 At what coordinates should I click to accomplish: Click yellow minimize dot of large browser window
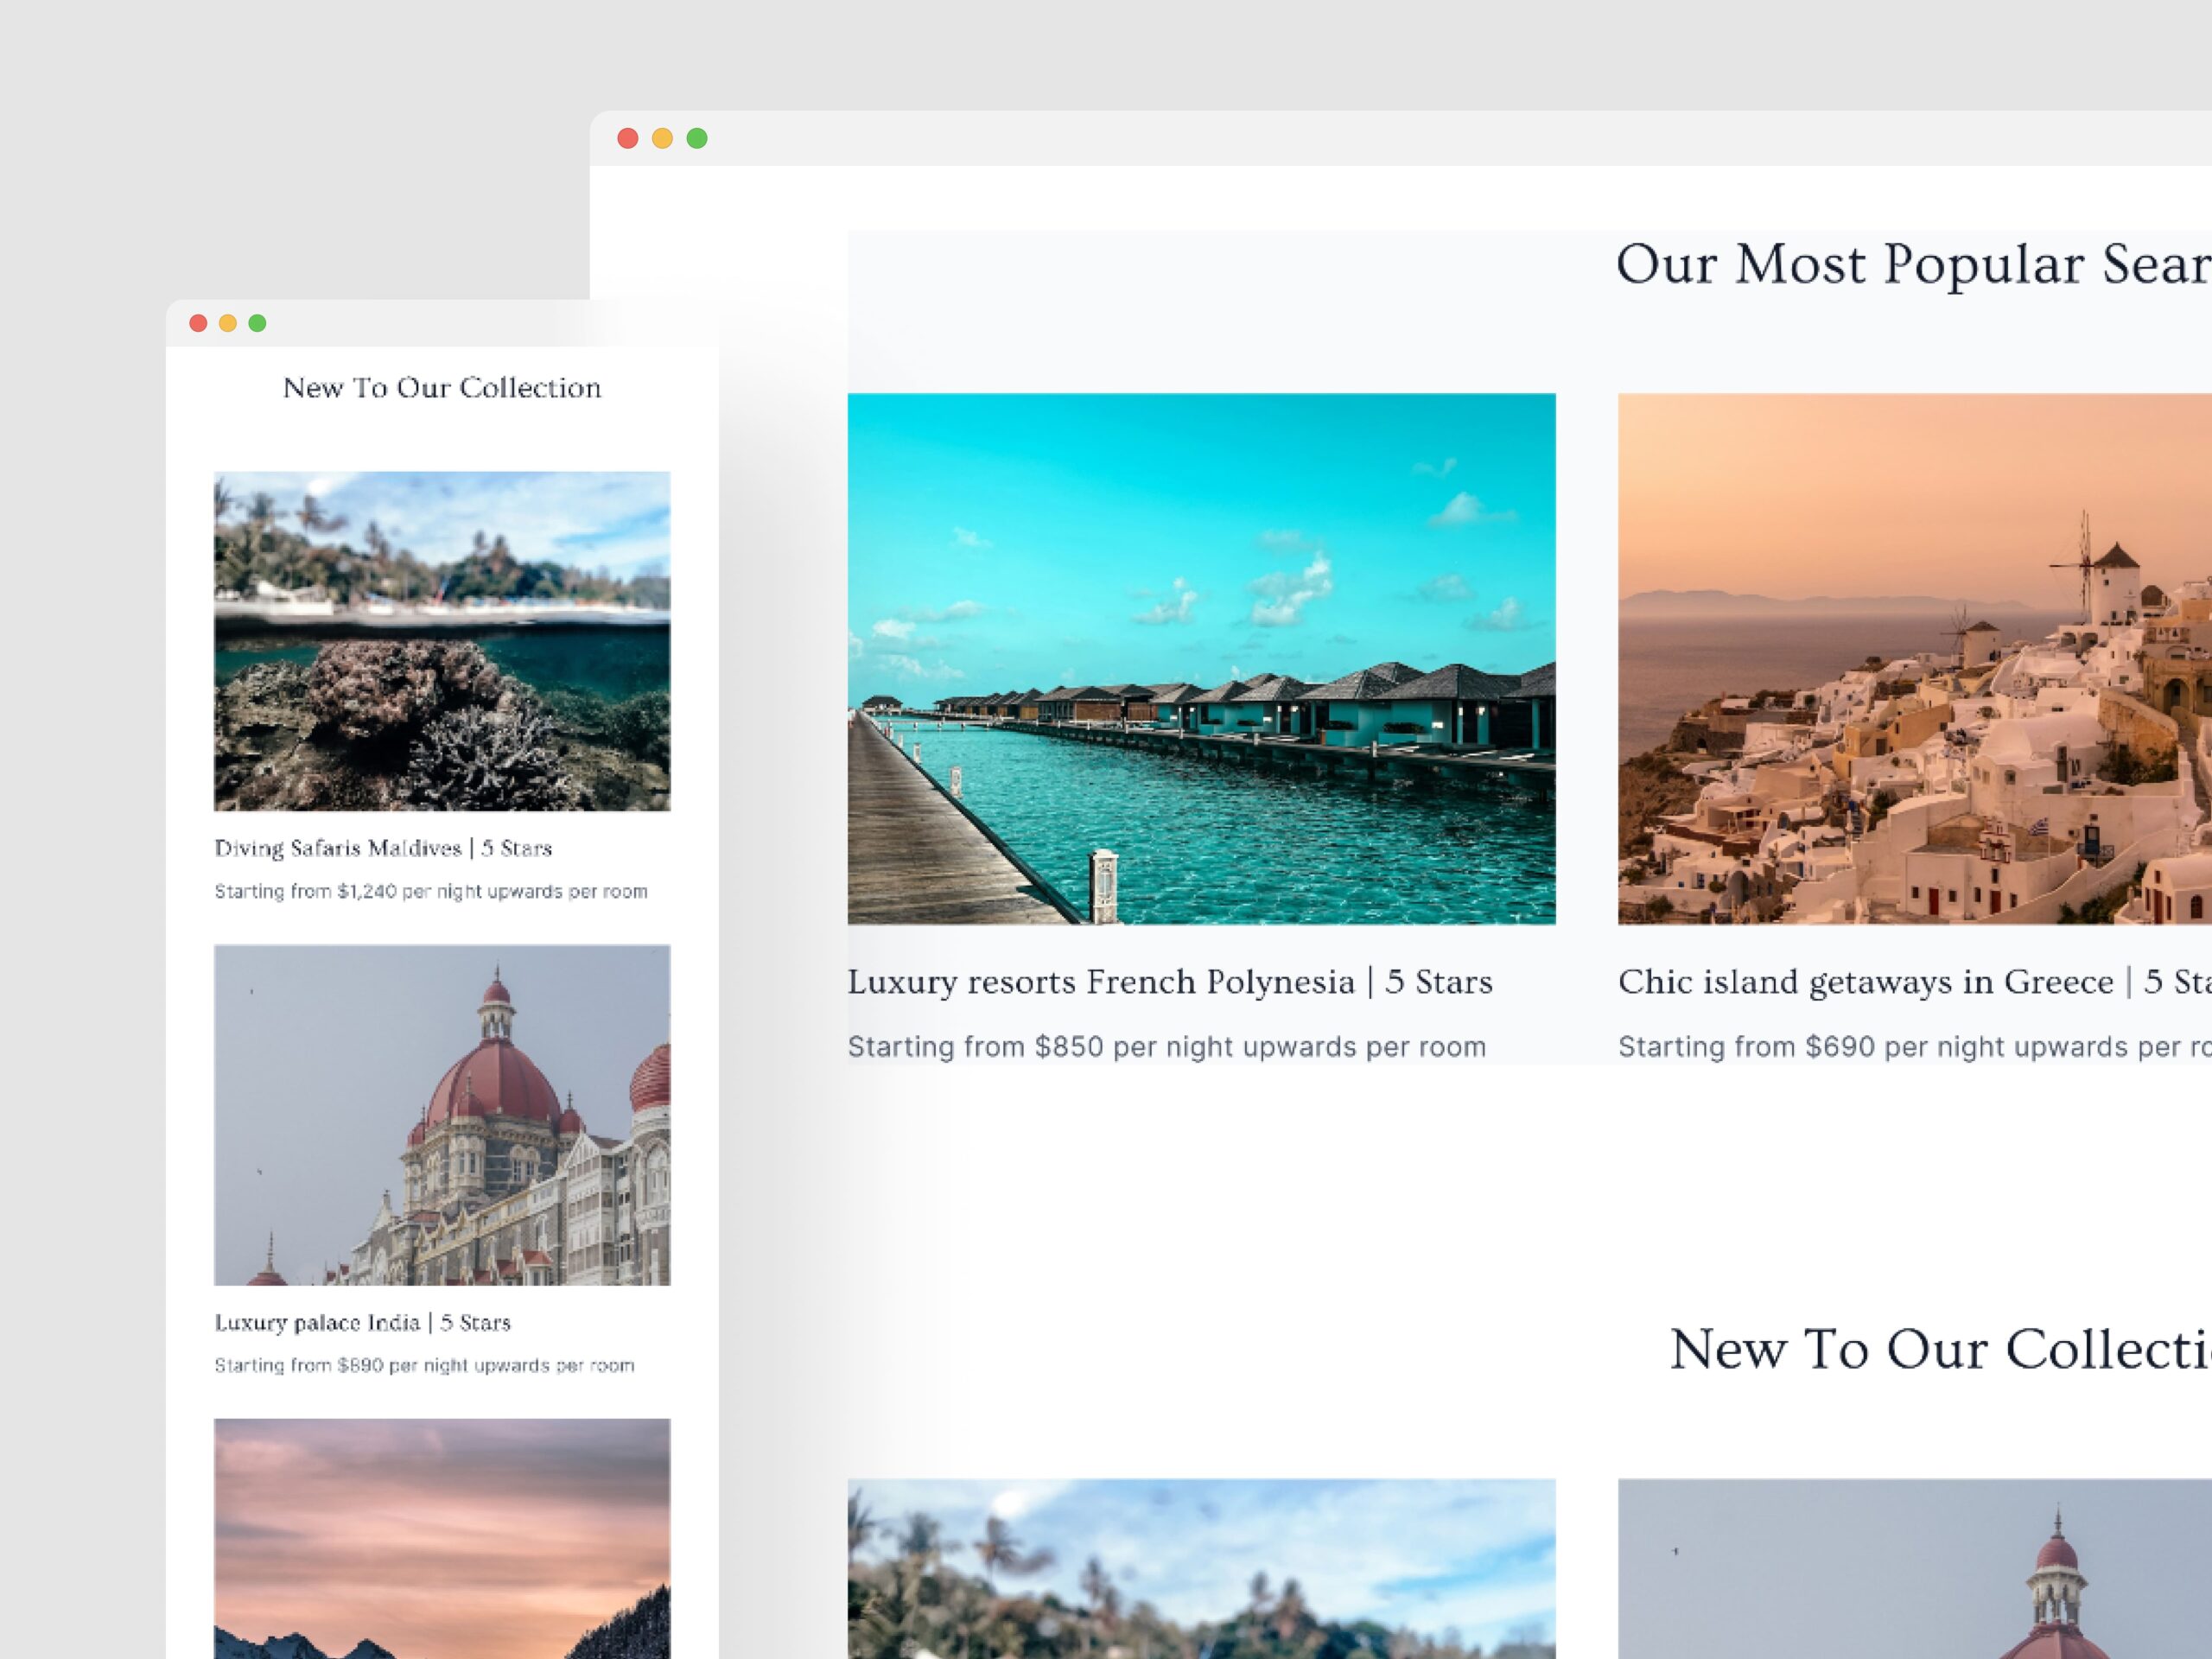pos(662,138)
